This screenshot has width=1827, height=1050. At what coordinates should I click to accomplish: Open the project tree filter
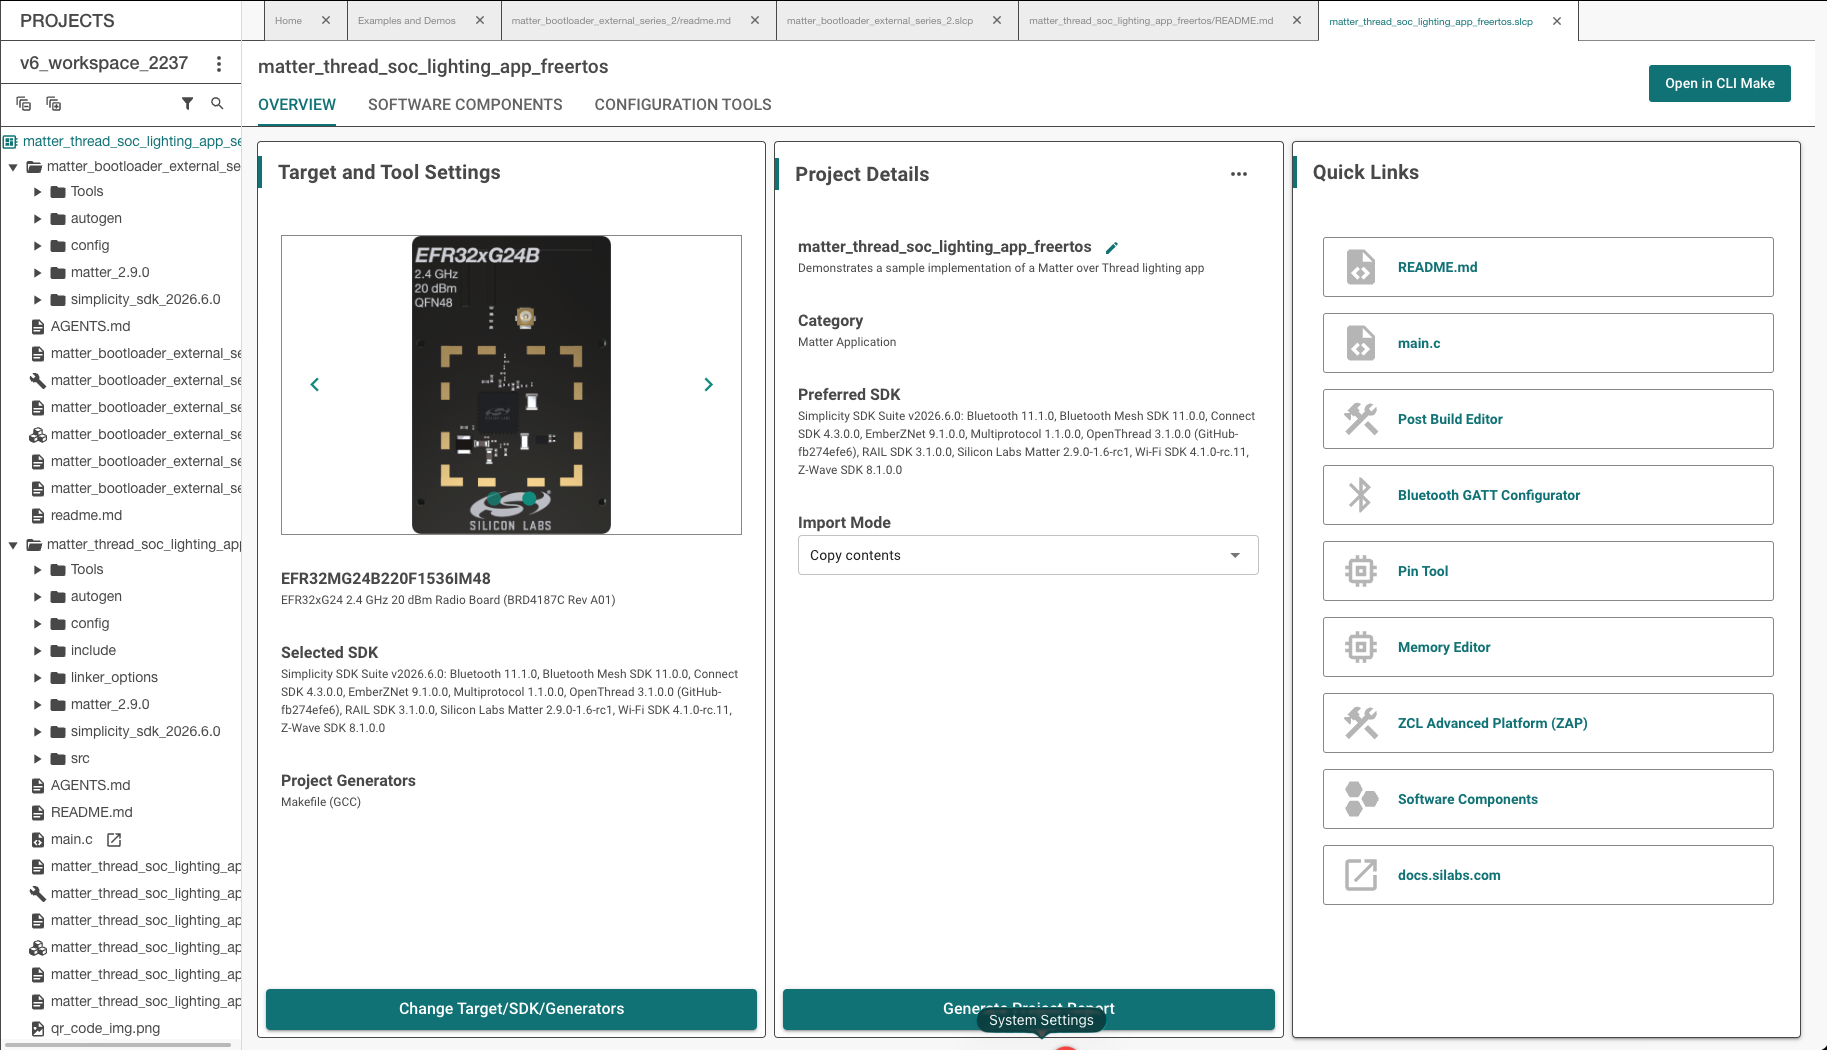coord(187,103)
